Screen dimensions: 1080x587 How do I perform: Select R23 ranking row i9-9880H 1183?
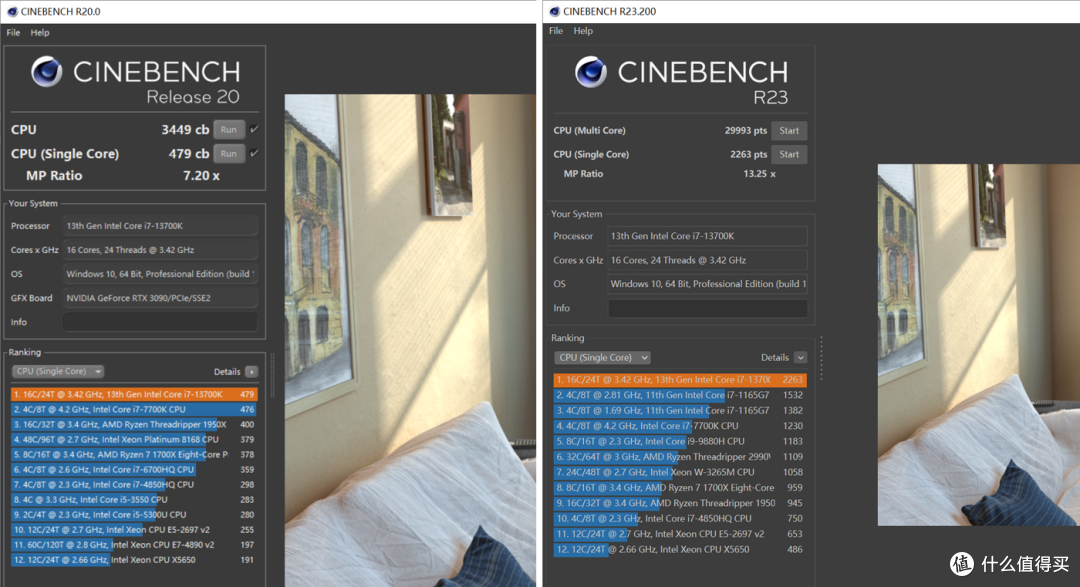(x=680, y=442)
